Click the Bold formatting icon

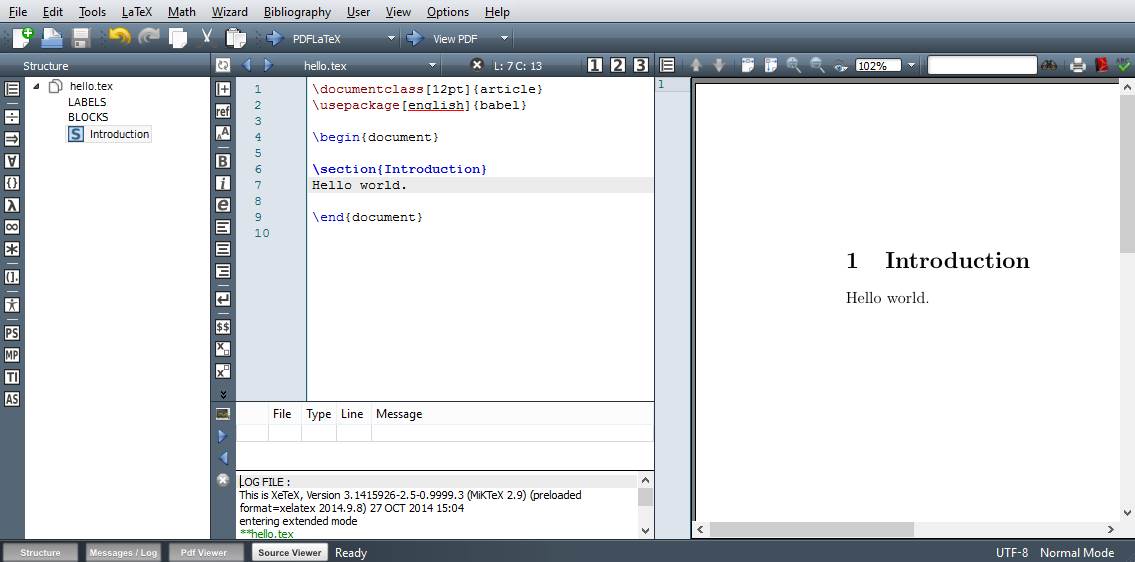223,161
